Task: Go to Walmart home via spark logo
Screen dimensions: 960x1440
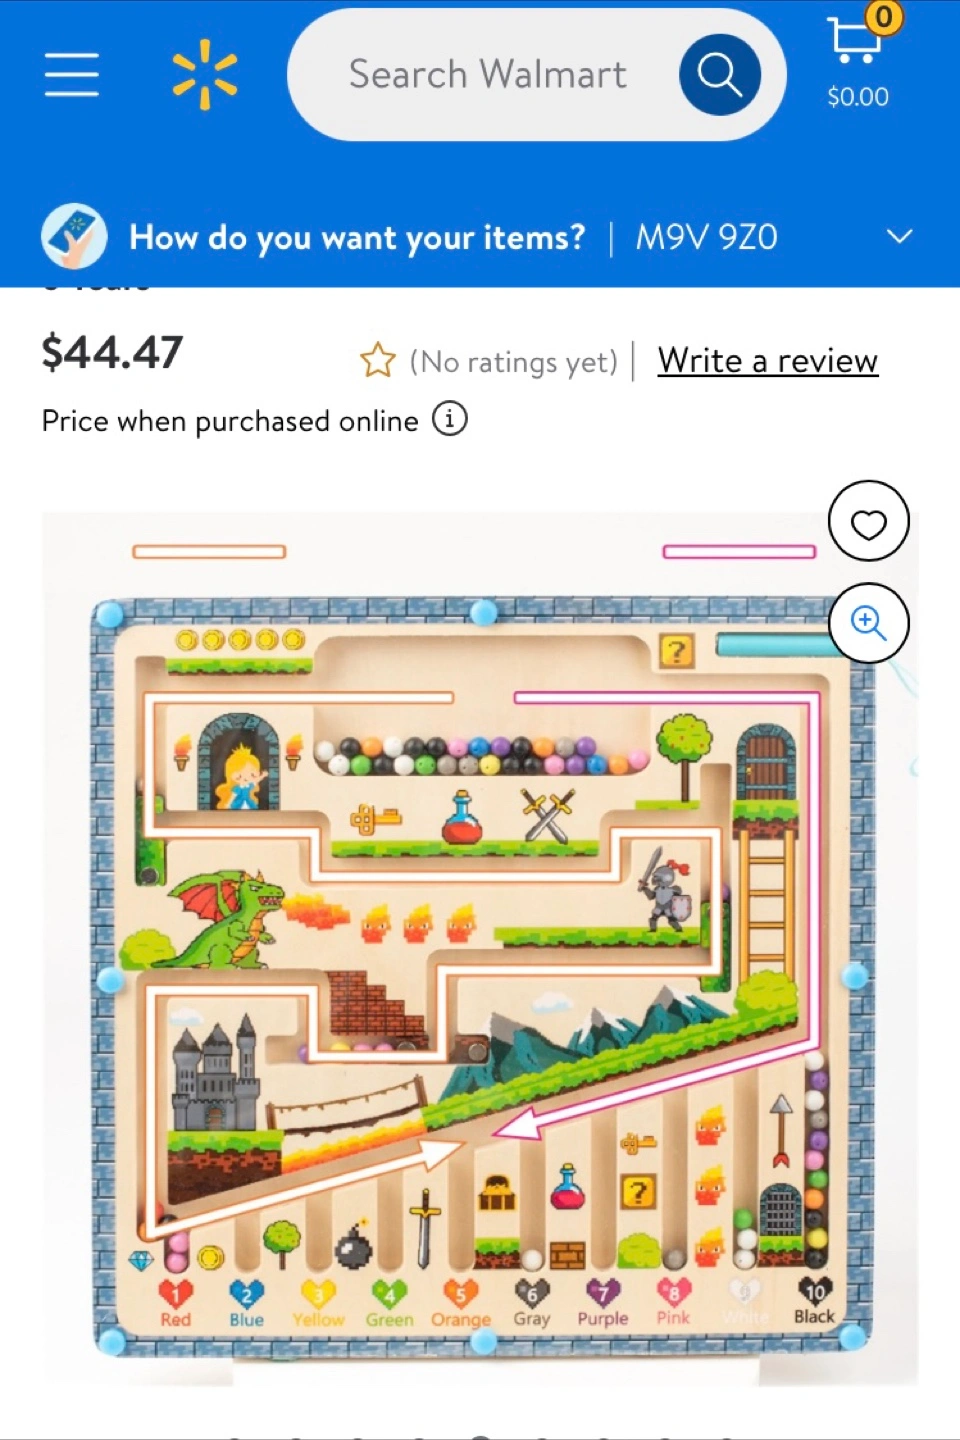Action: pos(205,74)
